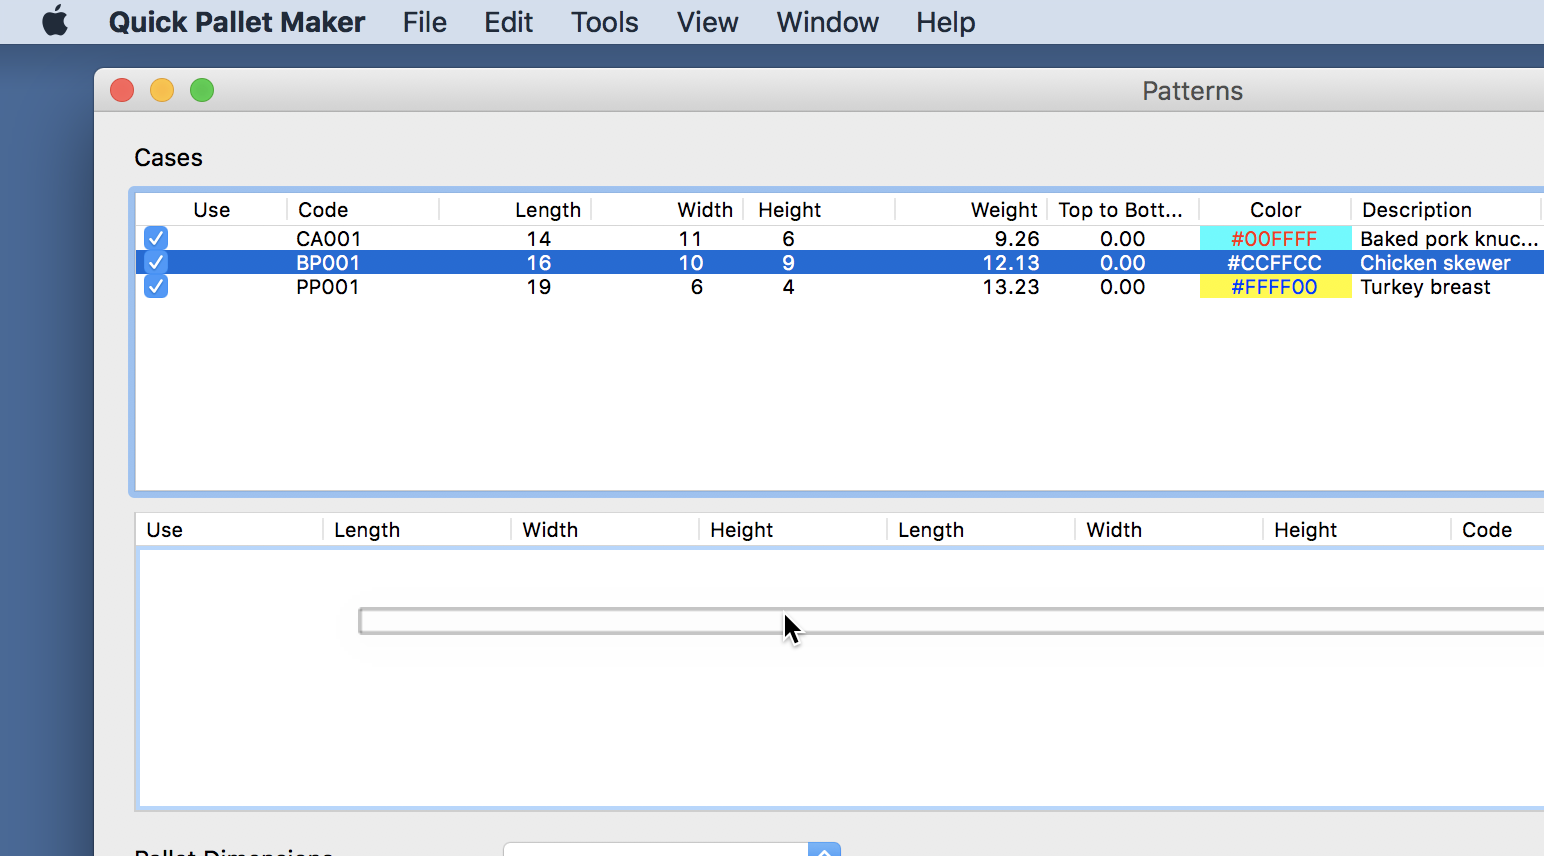Viewport: 1544px width, 856px height.
Task: Click the #FFFF00 color cell
Action: (1275, 286)
